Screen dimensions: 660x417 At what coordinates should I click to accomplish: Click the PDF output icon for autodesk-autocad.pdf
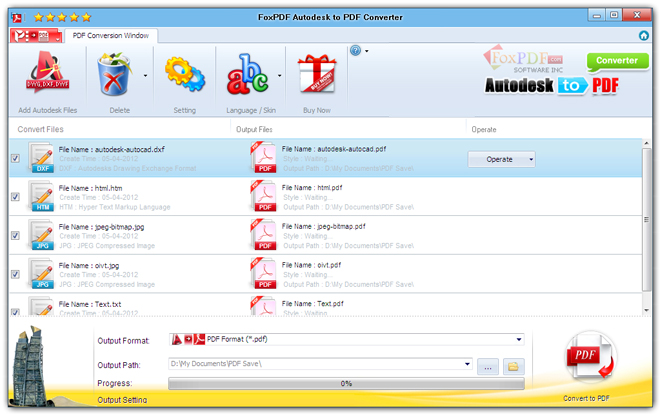(263, 158)
